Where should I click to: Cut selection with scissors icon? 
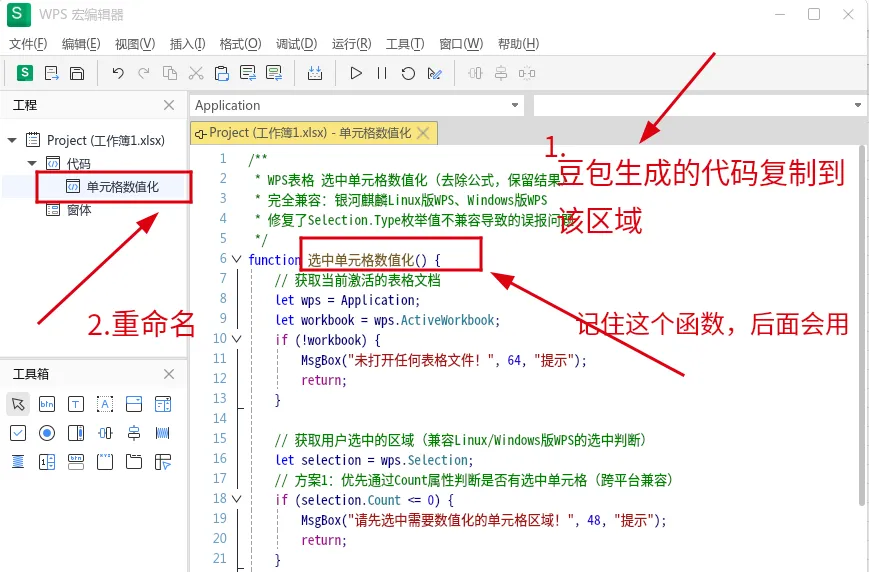196,73
